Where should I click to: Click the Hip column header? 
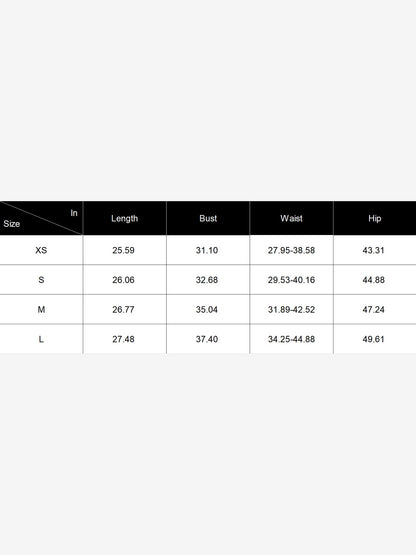(375, 218)
